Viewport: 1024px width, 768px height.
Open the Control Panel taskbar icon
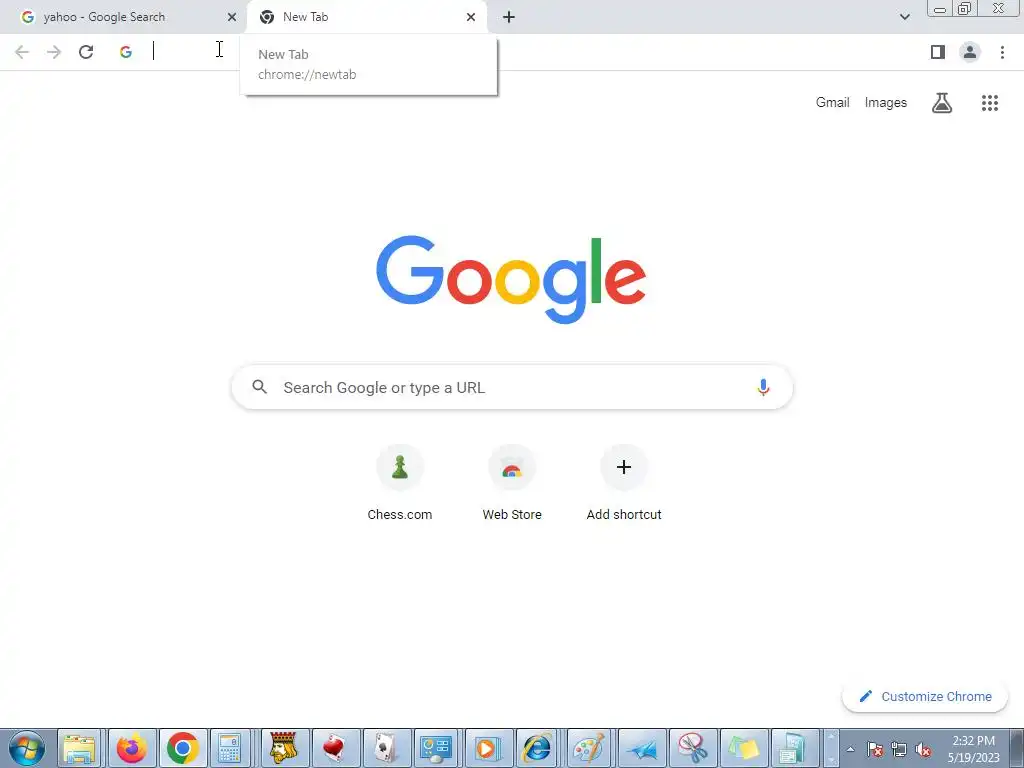436,748
